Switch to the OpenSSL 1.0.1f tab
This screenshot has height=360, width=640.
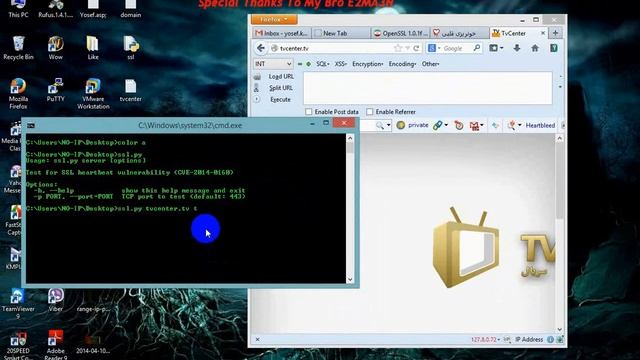400,33
